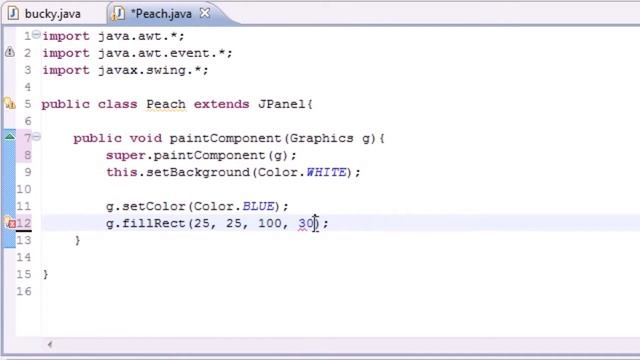Click the Java file icon on bucky.java tab
Viewport: 640px width, 360px height.
13,13
